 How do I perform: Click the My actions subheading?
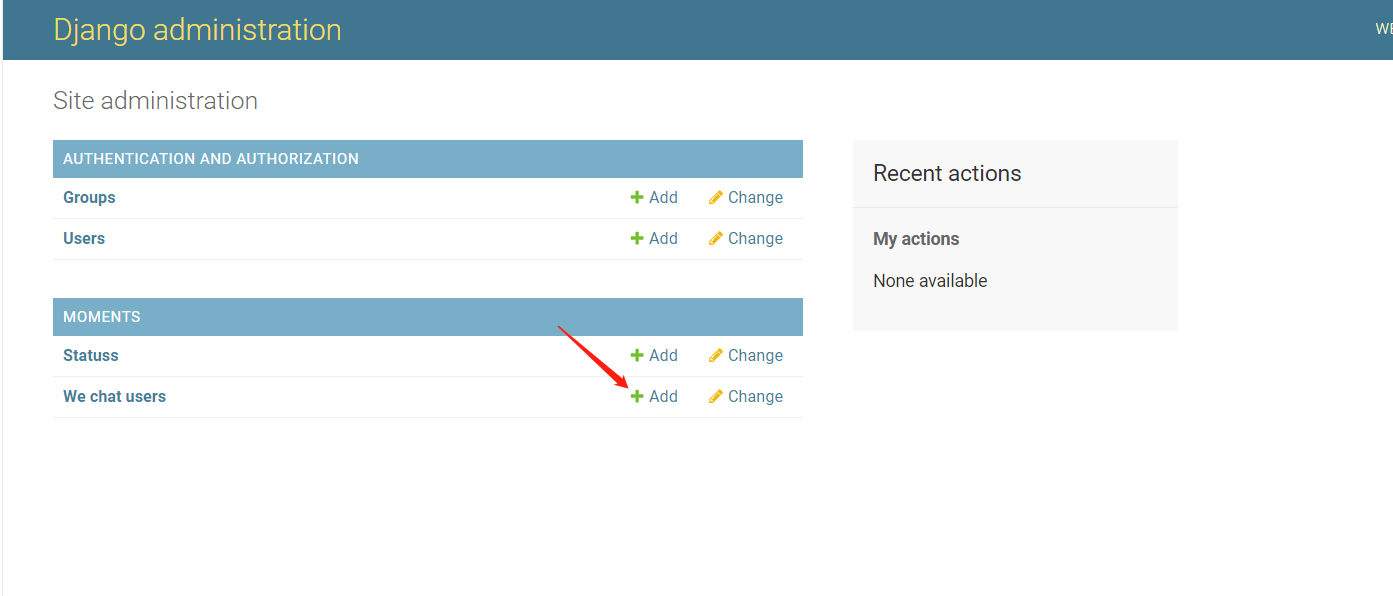pos(916,239)
